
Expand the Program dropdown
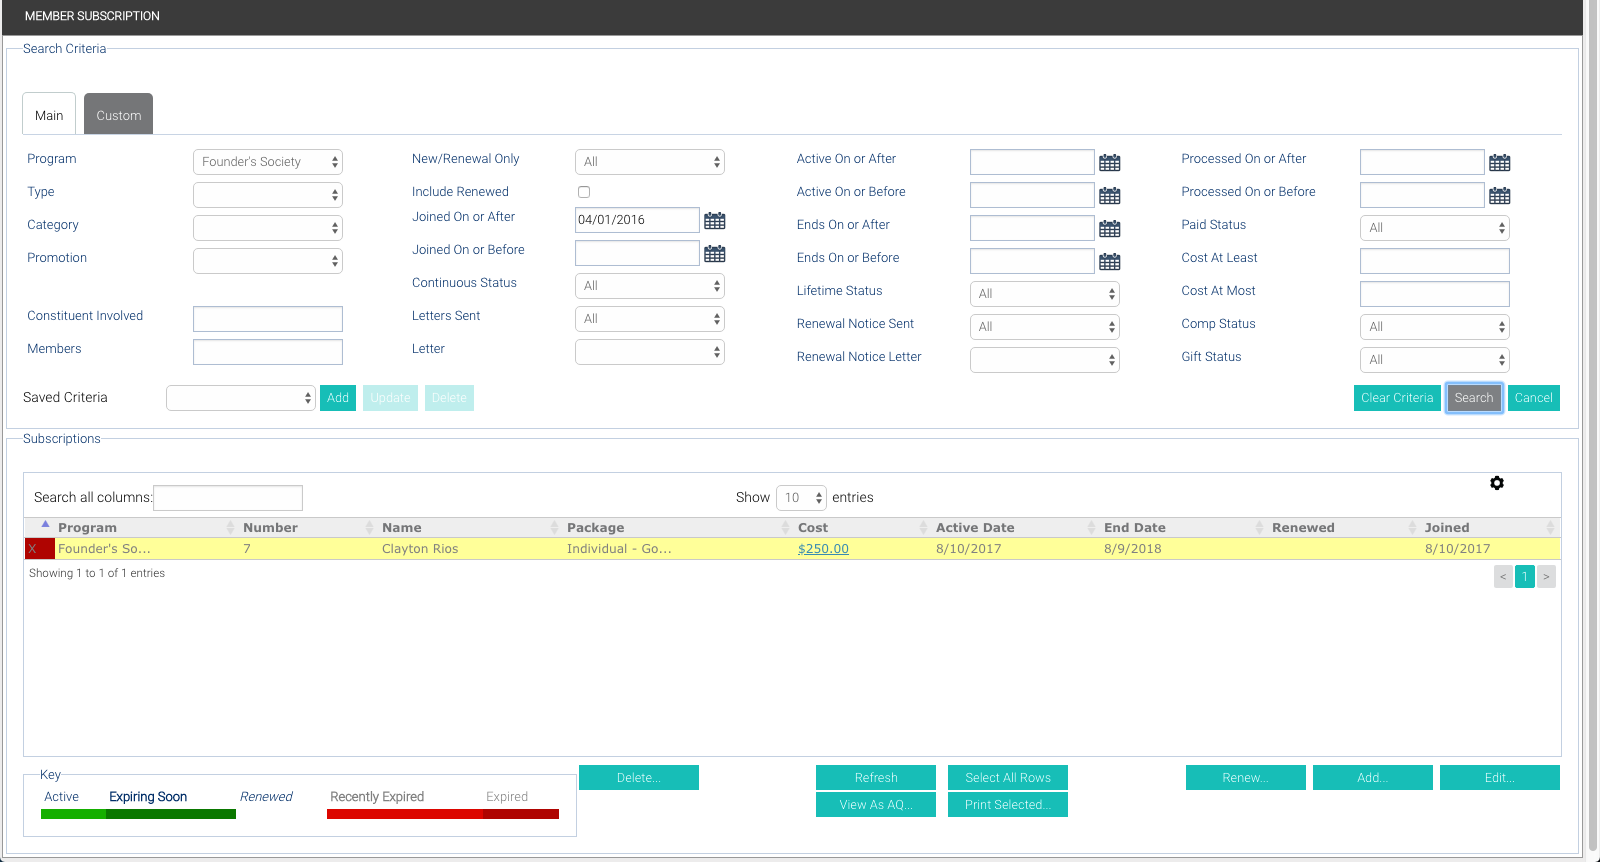pyautogui.click(x=268, y=162)
